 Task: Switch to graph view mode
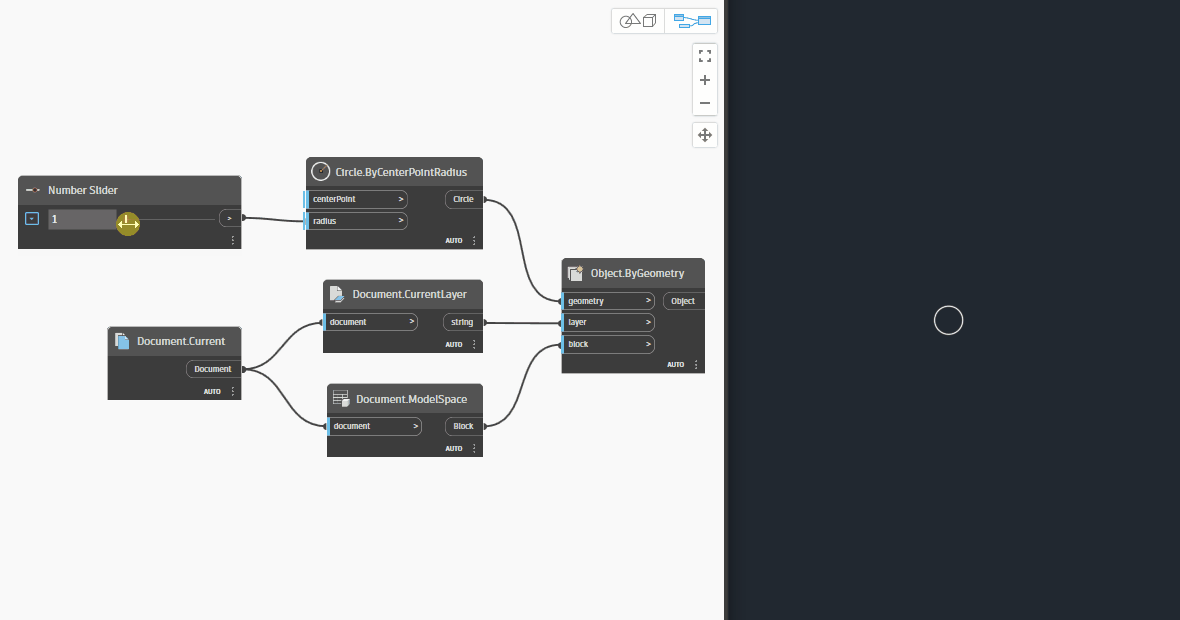click(691, 21)
